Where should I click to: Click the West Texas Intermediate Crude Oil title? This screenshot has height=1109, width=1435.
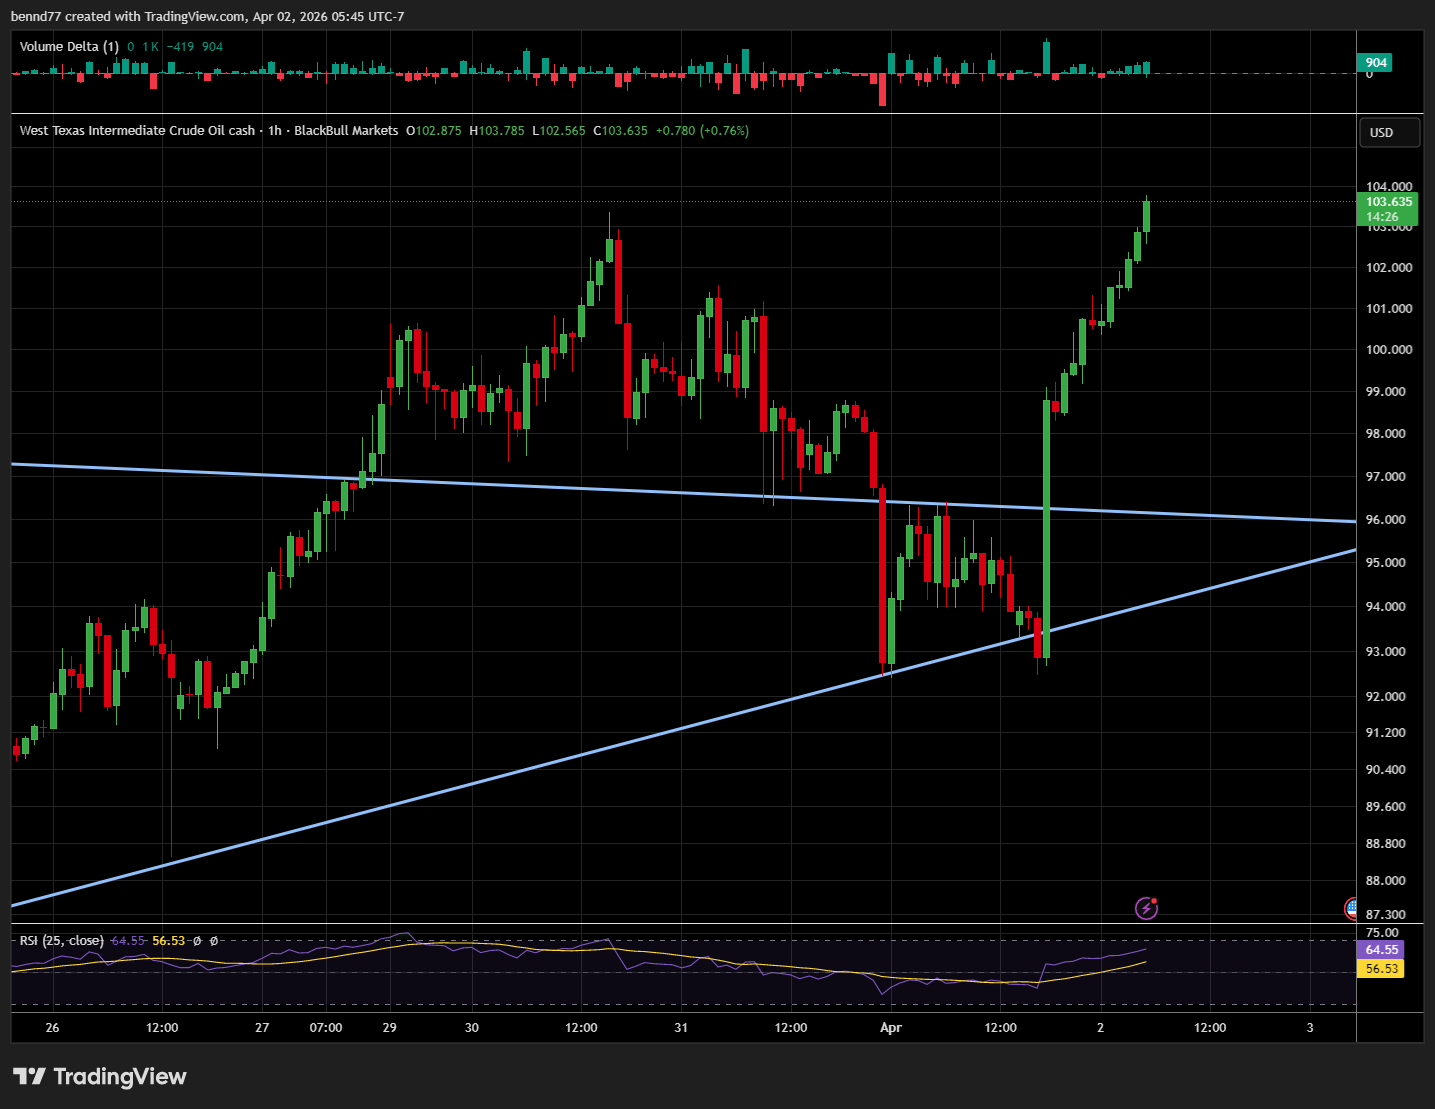tap(137, 131)
